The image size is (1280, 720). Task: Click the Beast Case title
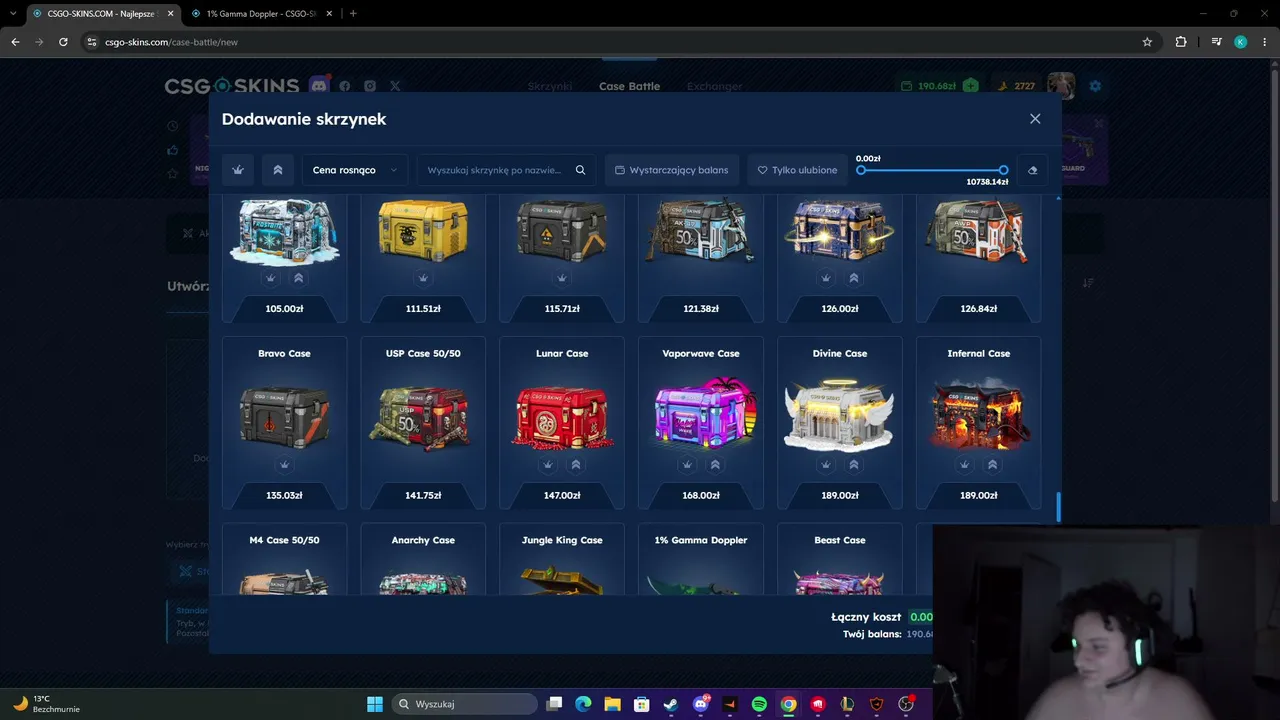tap(840, 540)
